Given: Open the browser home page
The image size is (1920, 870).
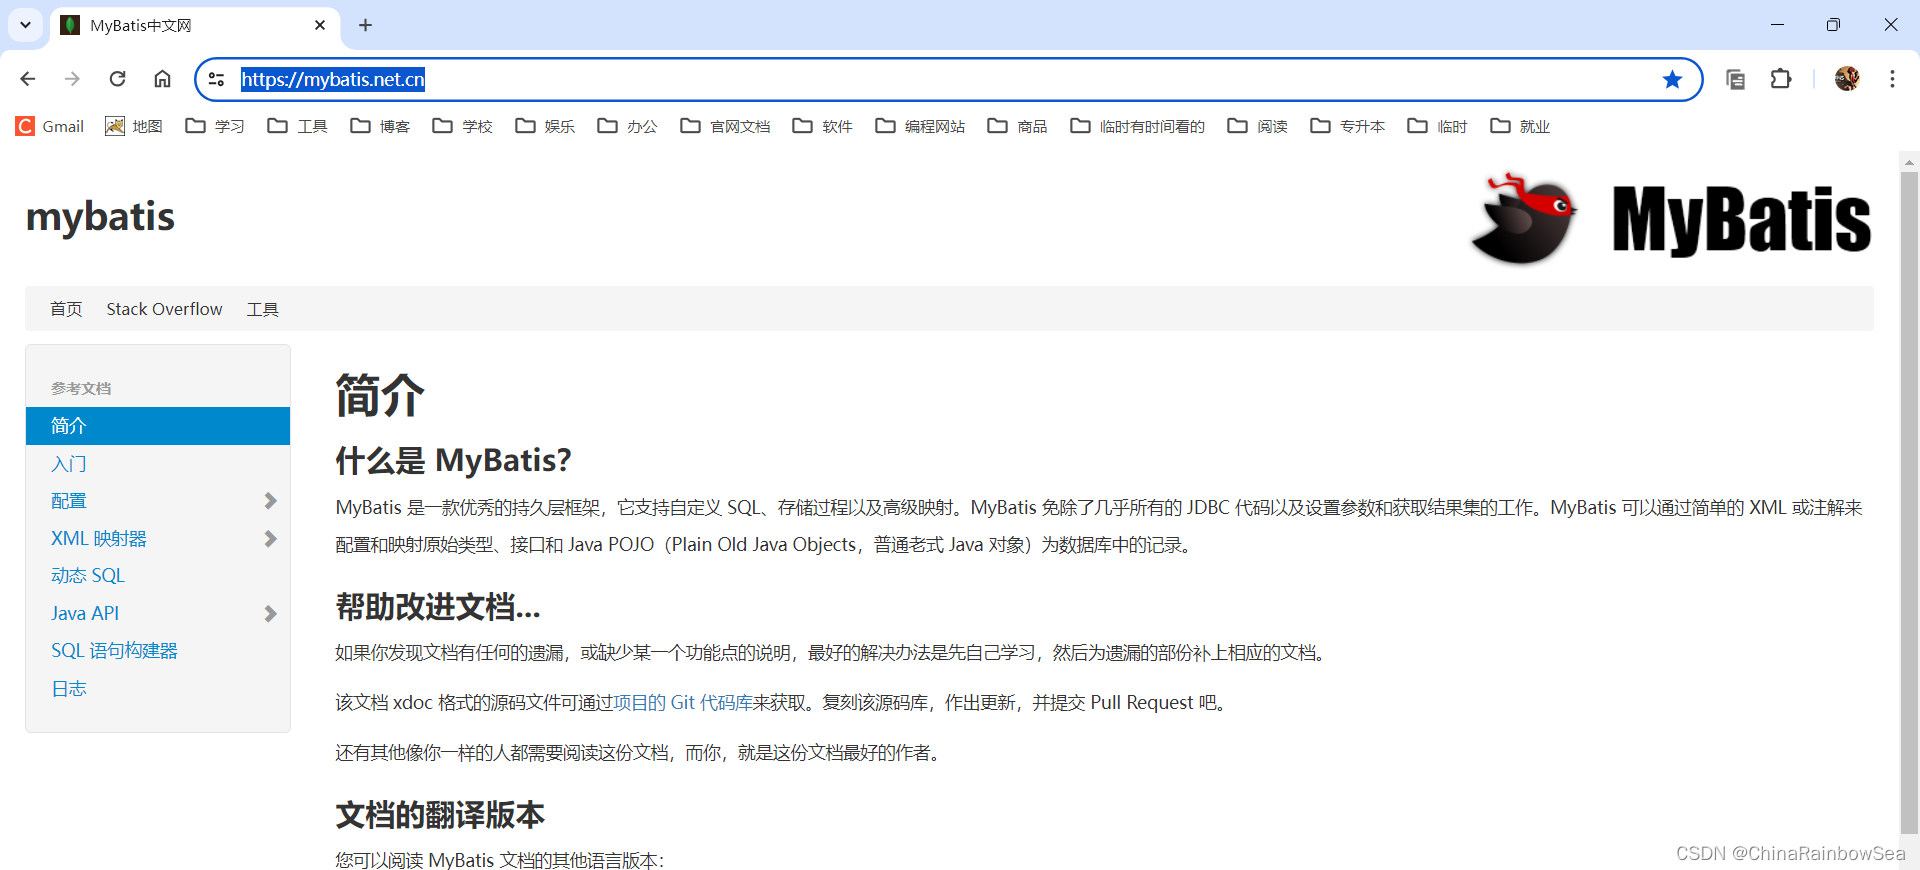Looking at the screenshot, I should tap(162, 79).
